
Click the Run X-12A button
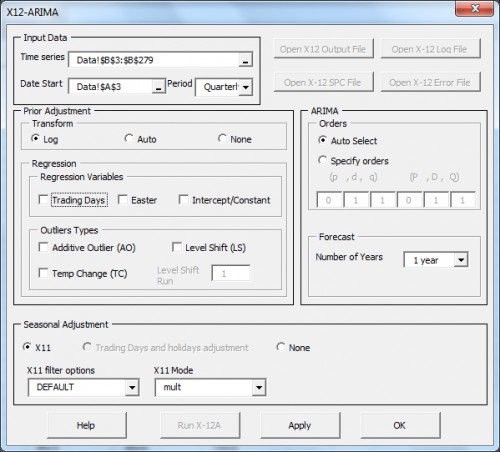point(200,425)
